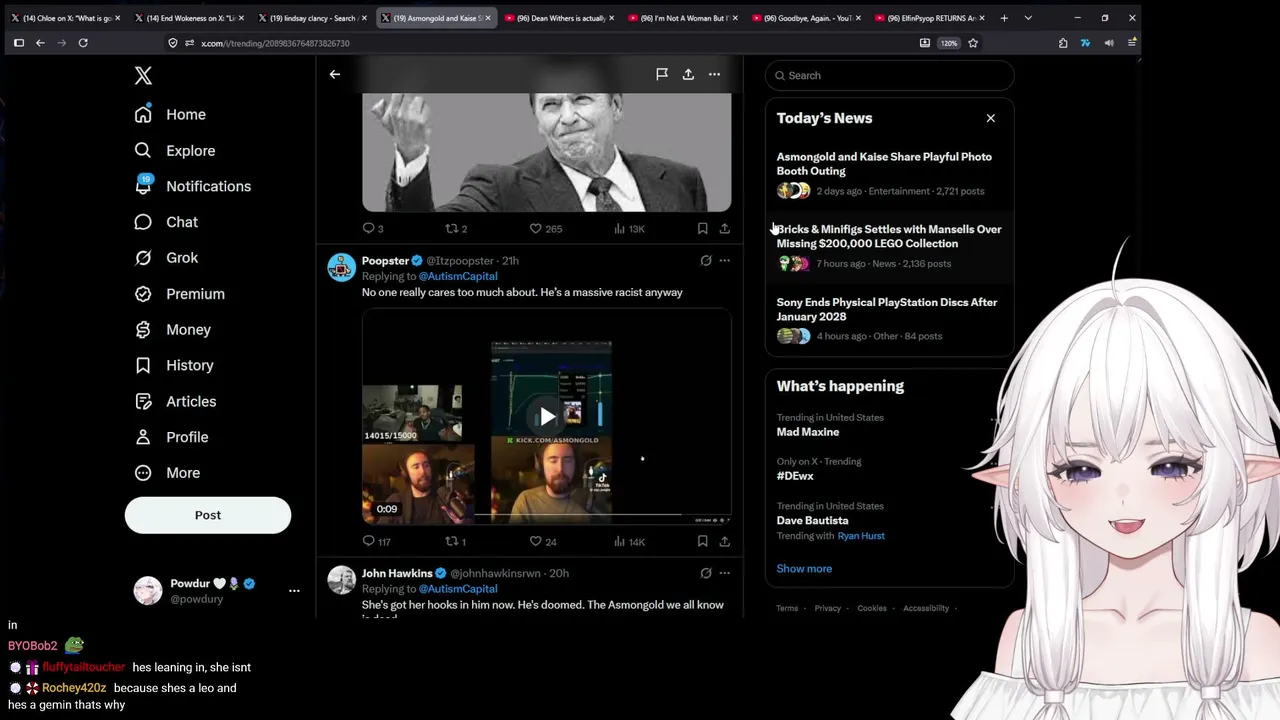Share Poopster's post
Screen dimensions: 1280x720
tap(725, 542)
